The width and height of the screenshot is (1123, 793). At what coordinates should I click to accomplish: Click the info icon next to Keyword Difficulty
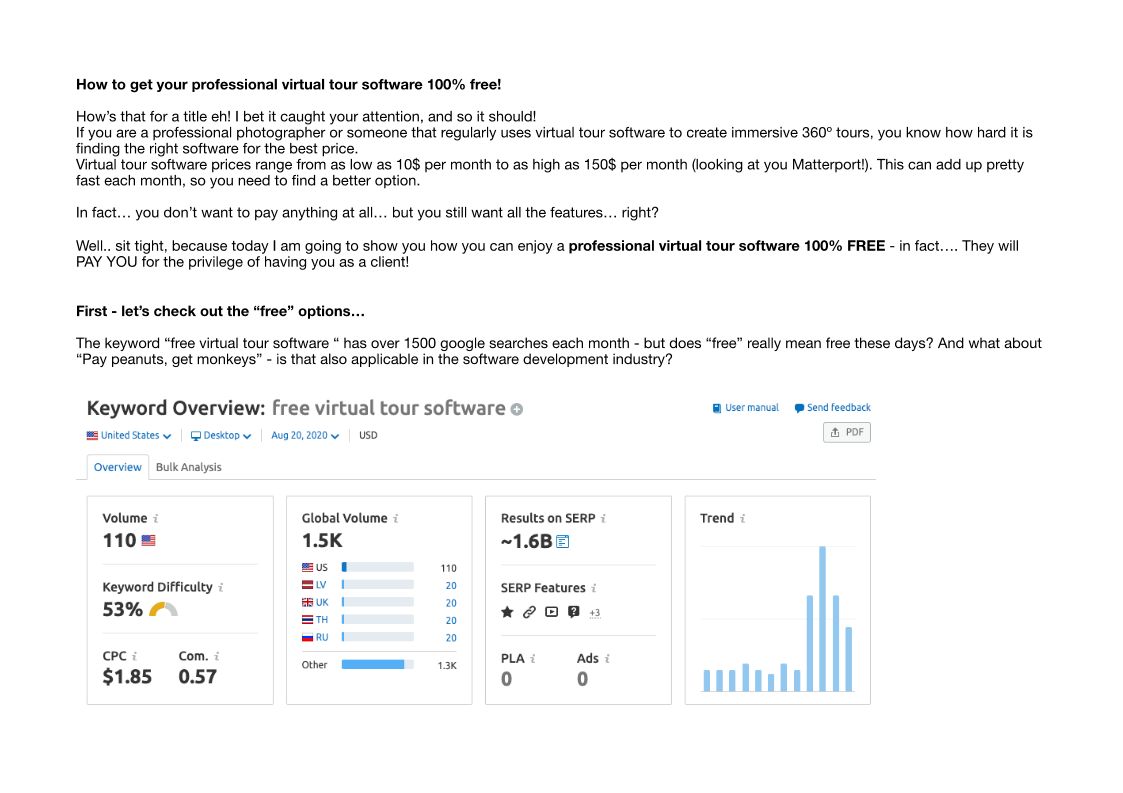pos(221,588)
